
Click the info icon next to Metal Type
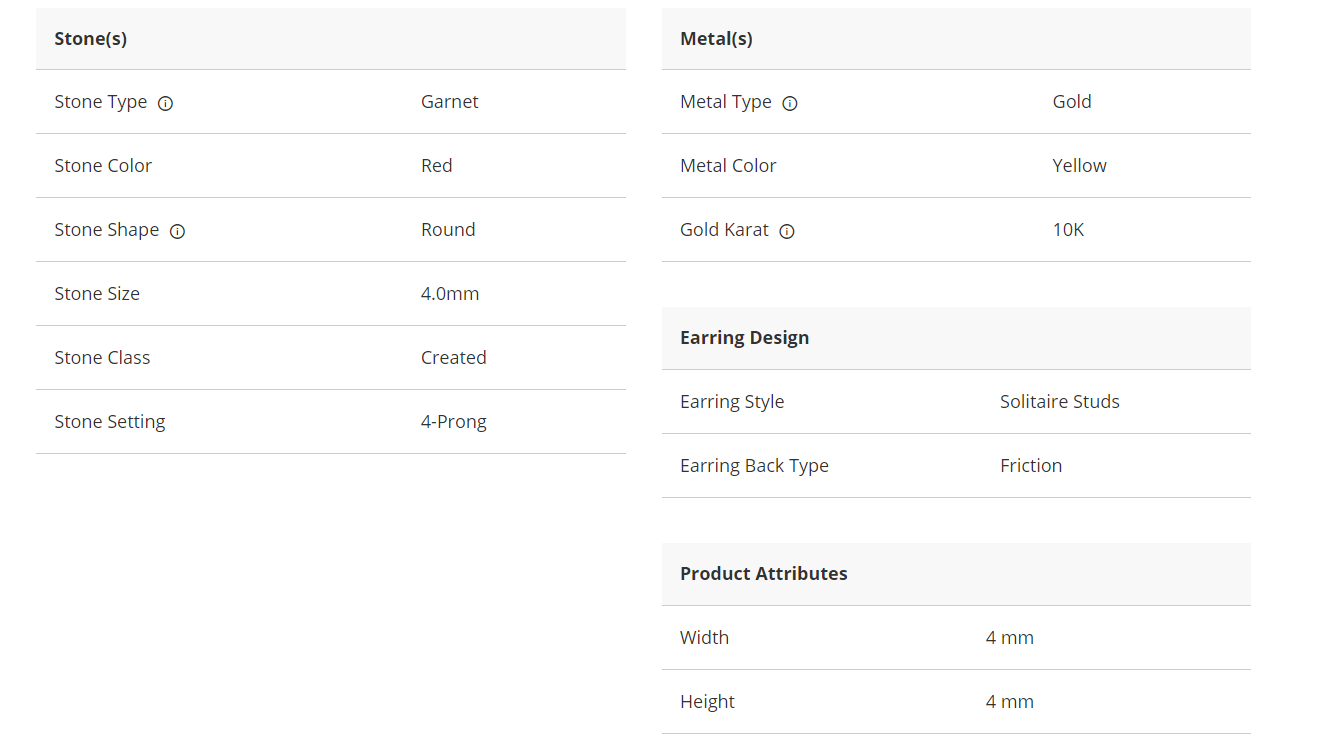(790, 103)
